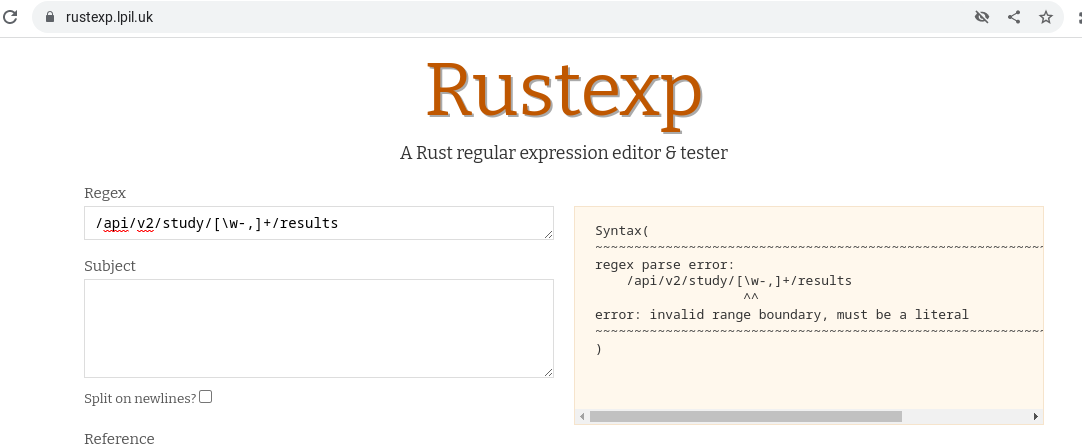Click the closing ')' line in output
The image size is (1082, 444).
pos(599,349)
